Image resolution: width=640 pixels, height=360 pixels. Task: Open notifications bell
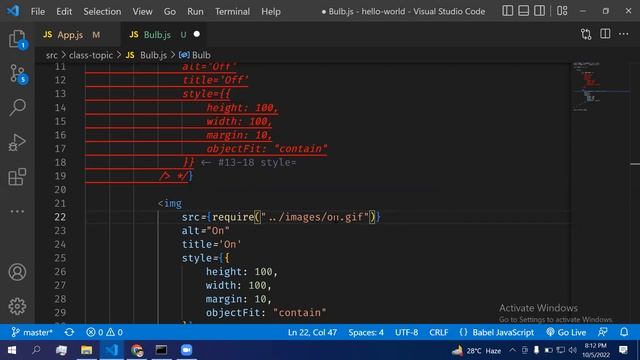624,332
